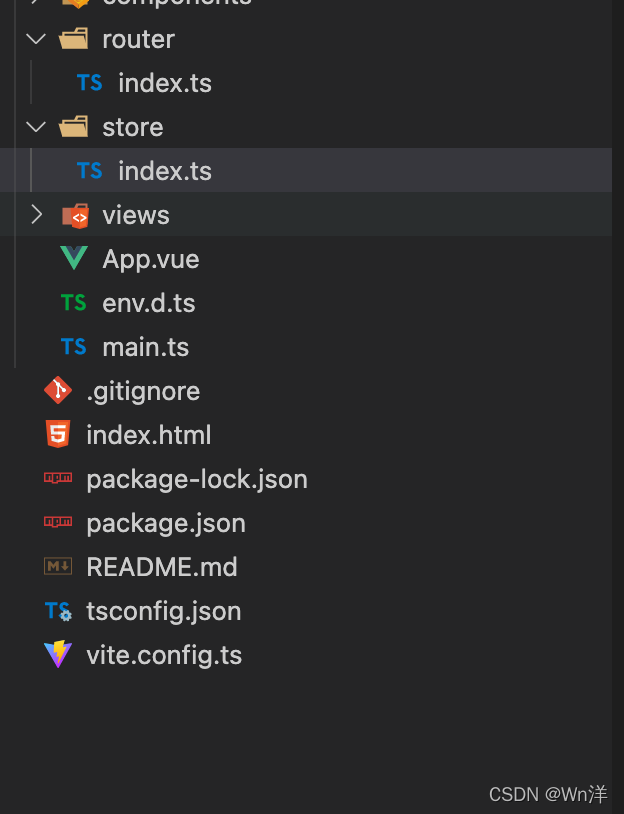Select the Markdown icon next to README.md
The image size is (624, 814).
pyautogui.click(x=58, y=567)
